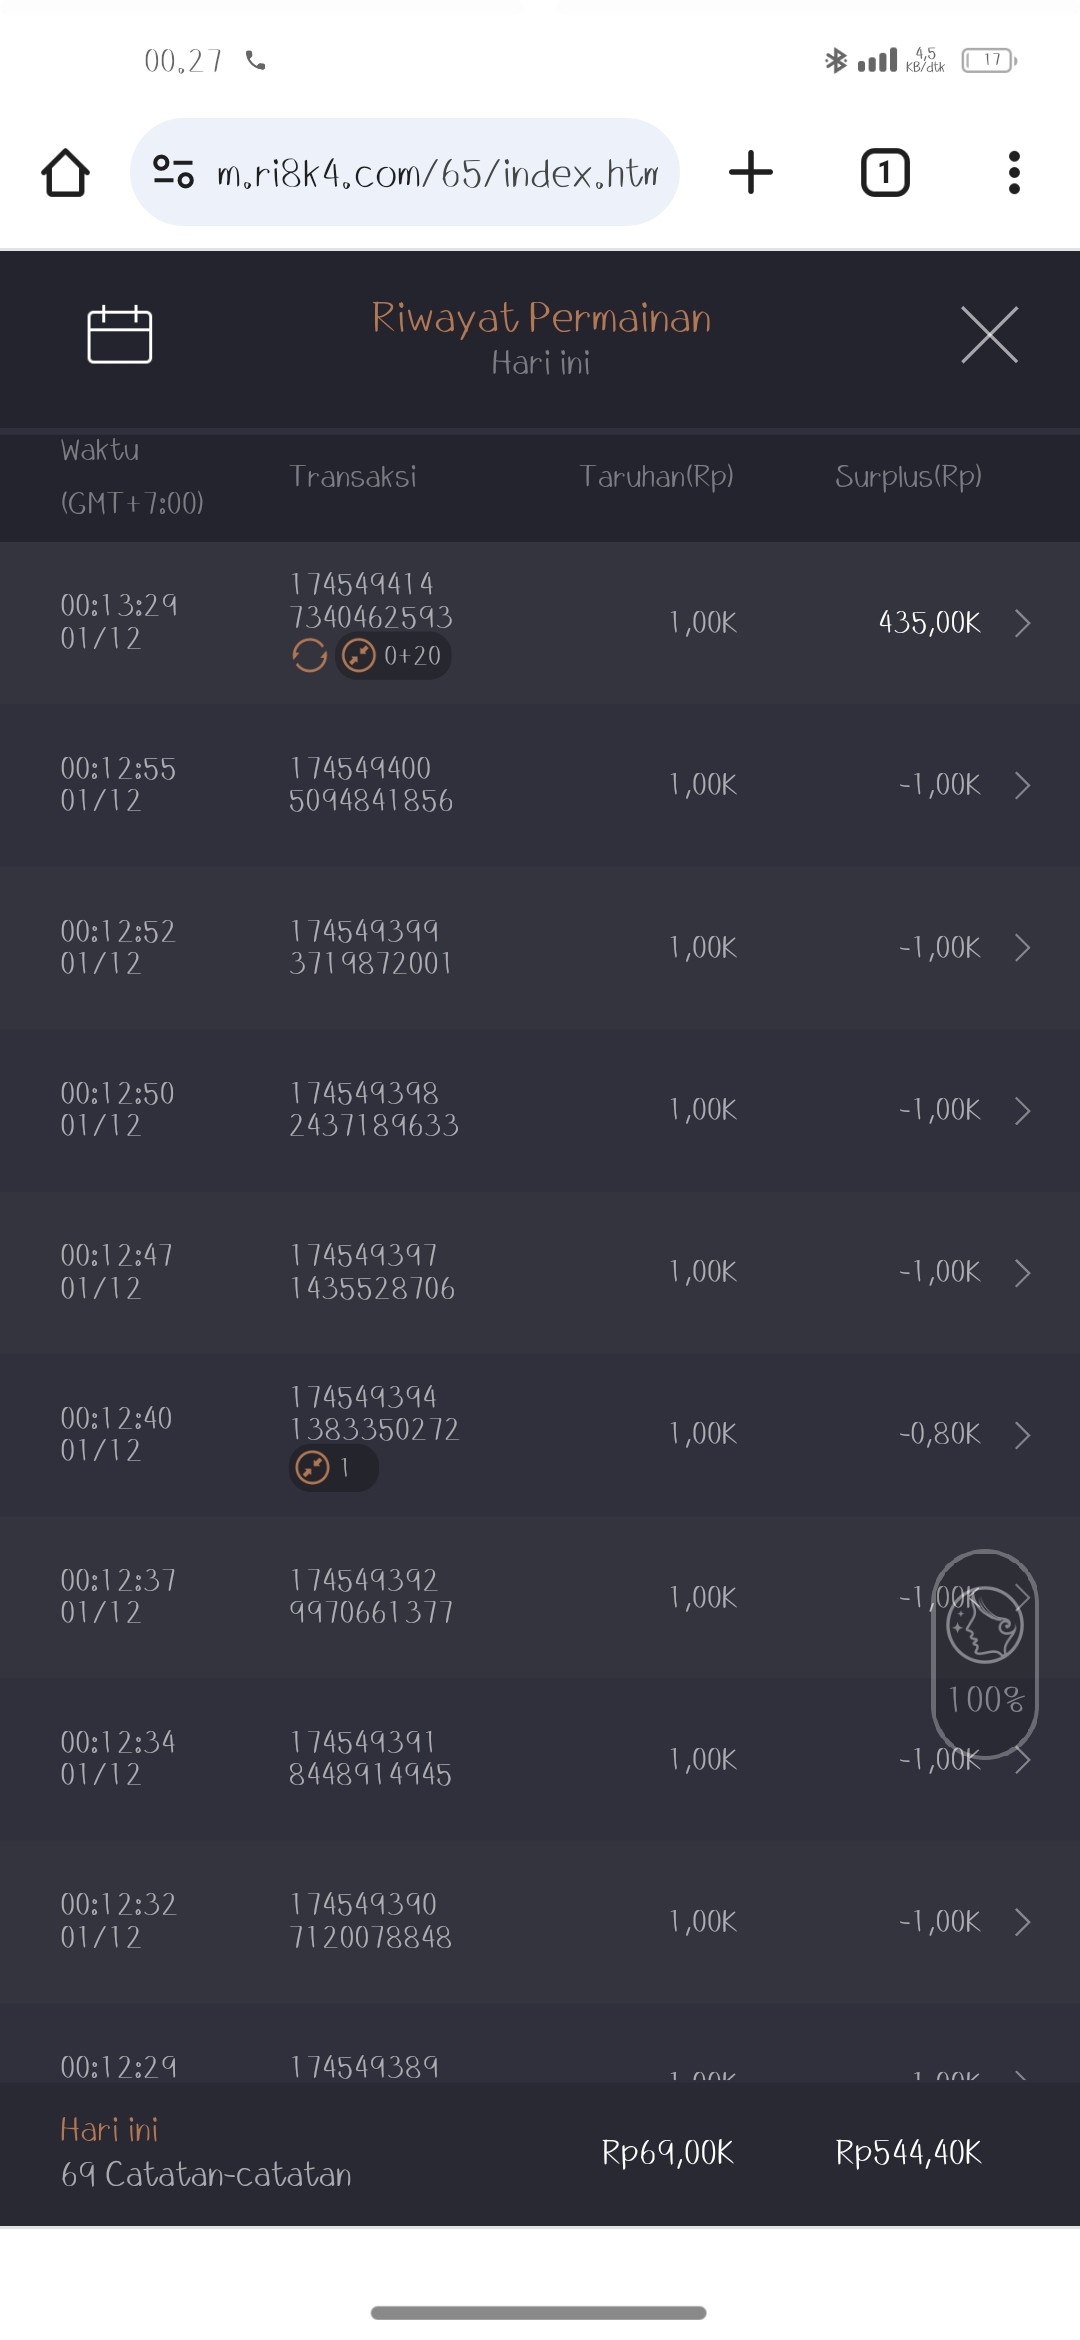The height and width of the screenshot is (2340, 1080).
Task: Tap the floating face assistant 100% widget
Action: pos(985,1650)
